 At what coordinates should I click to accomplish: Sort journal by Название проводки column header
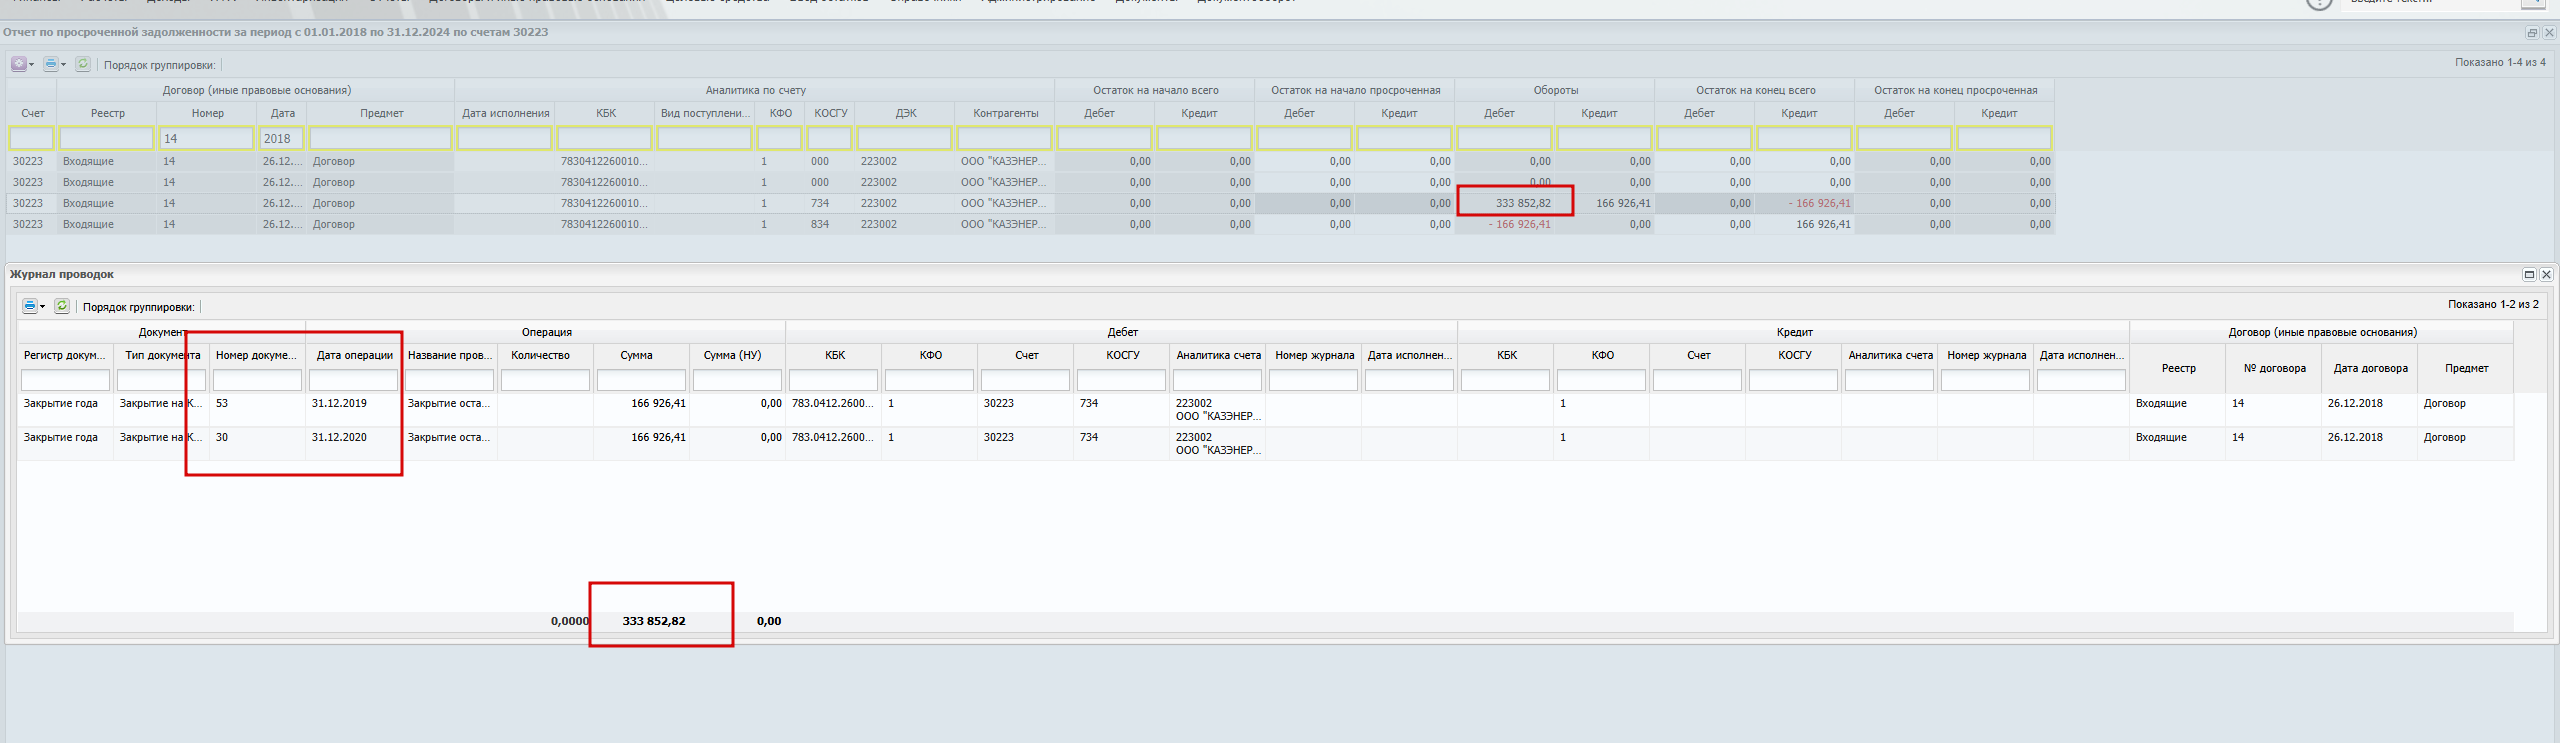(x=450, y=355)
